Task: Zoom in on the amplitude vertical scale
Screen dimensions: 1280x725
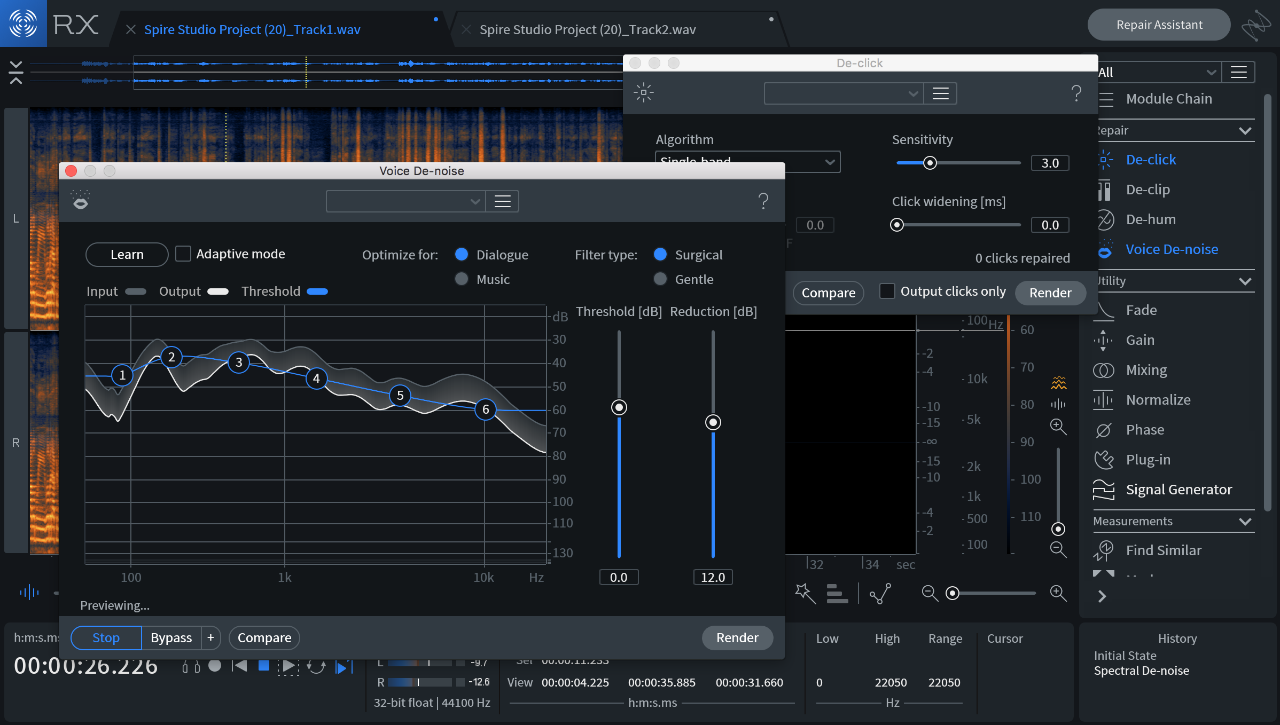Action: 1058,427
